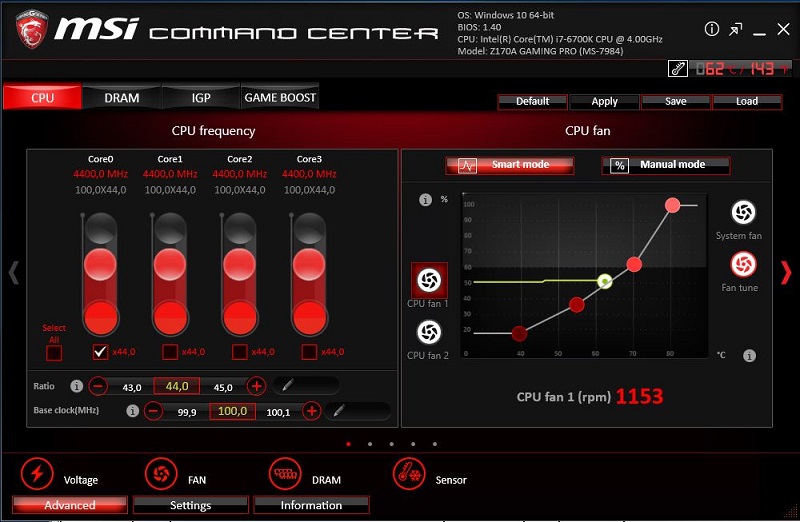Go to next page with right arrow
The image size is (800, 522).
click(x=786, y=272)
